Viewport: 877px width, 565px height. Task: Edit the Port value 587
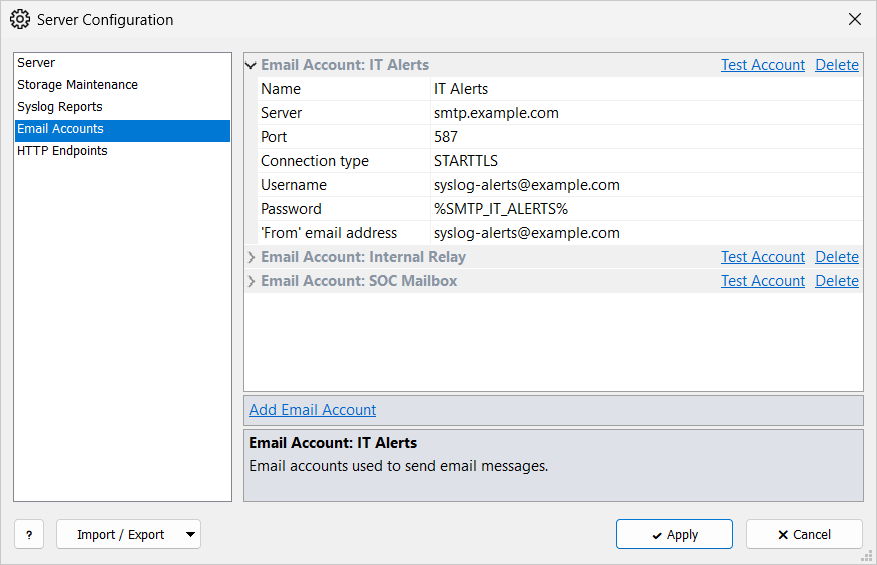[646, 137]
